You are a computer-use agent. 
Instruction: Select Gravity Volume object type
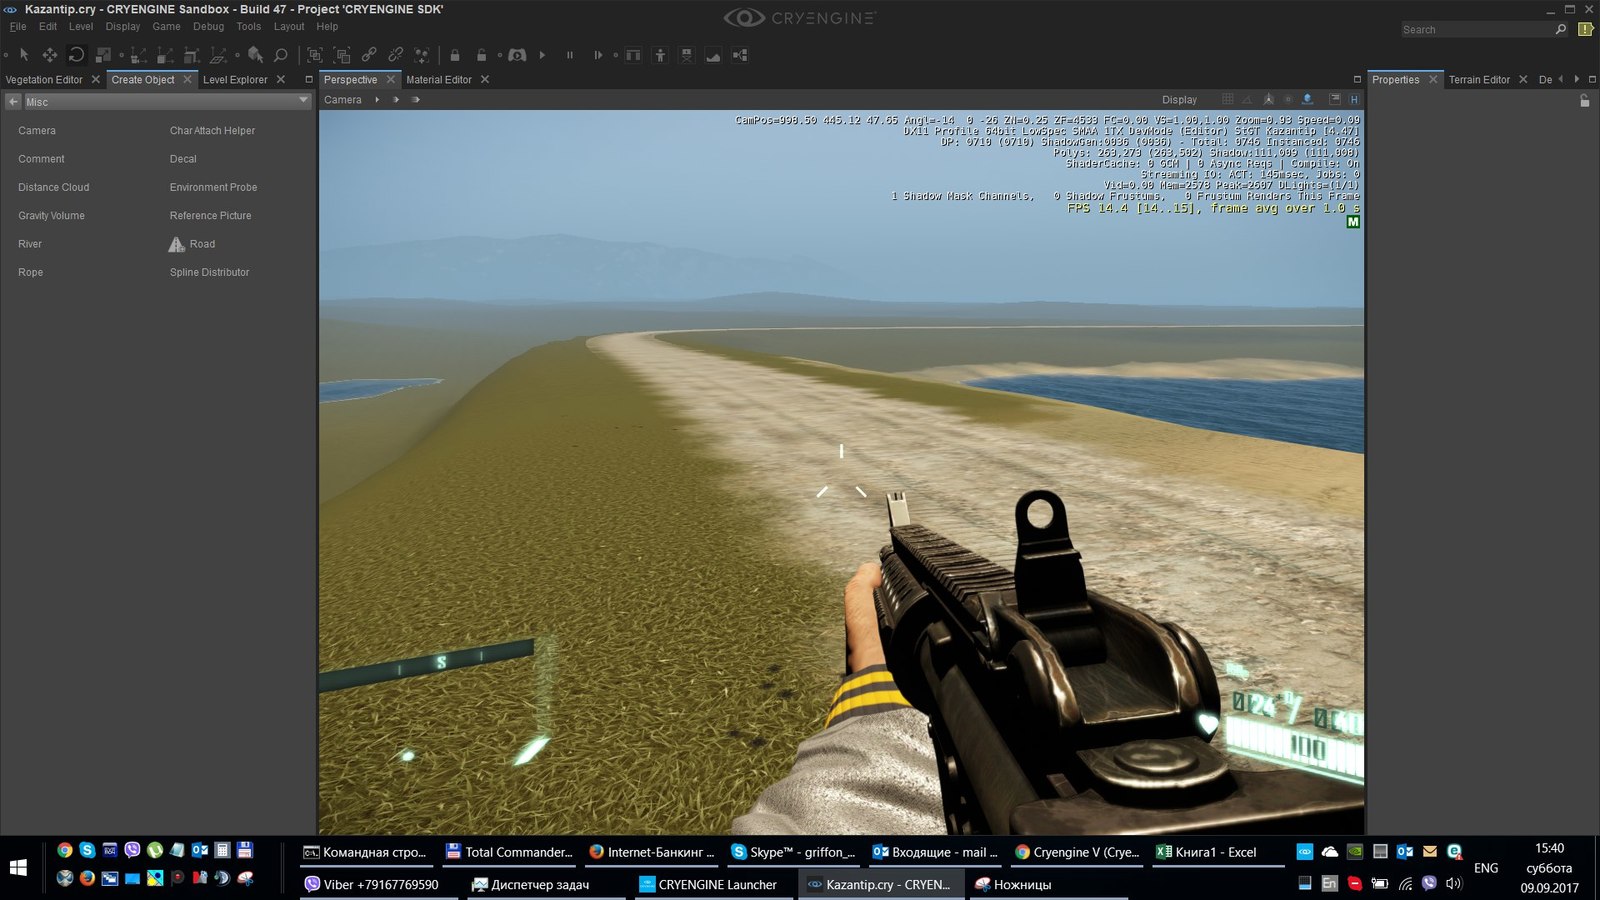tap(51, 216)
